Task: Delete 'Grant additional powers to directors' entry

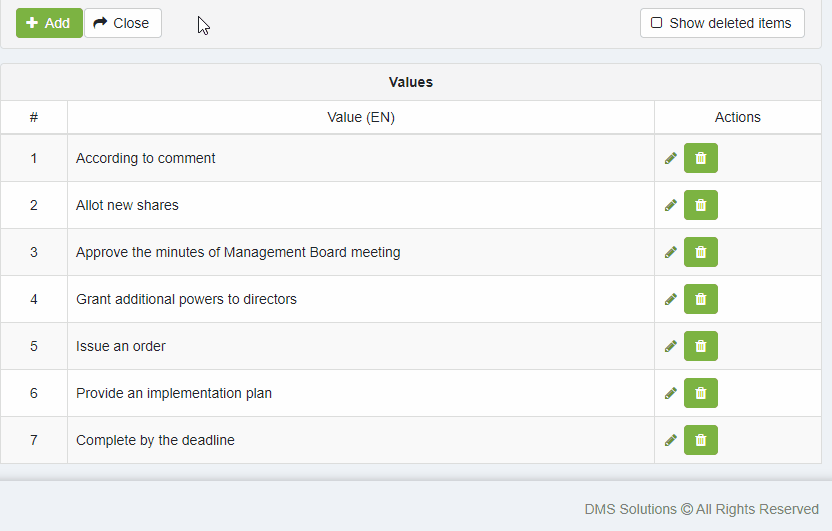Action: tap(700, 299)
